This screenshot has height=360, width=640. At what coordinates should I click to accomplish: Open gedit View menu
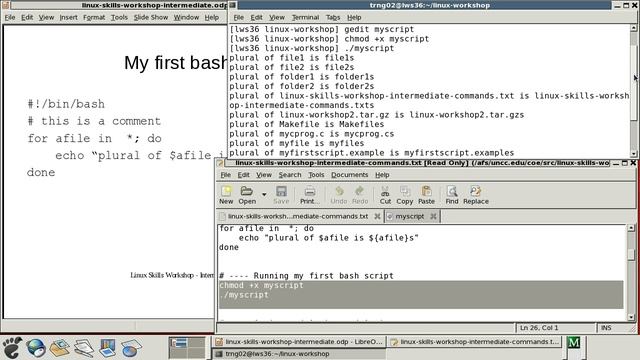coord(264,175)
